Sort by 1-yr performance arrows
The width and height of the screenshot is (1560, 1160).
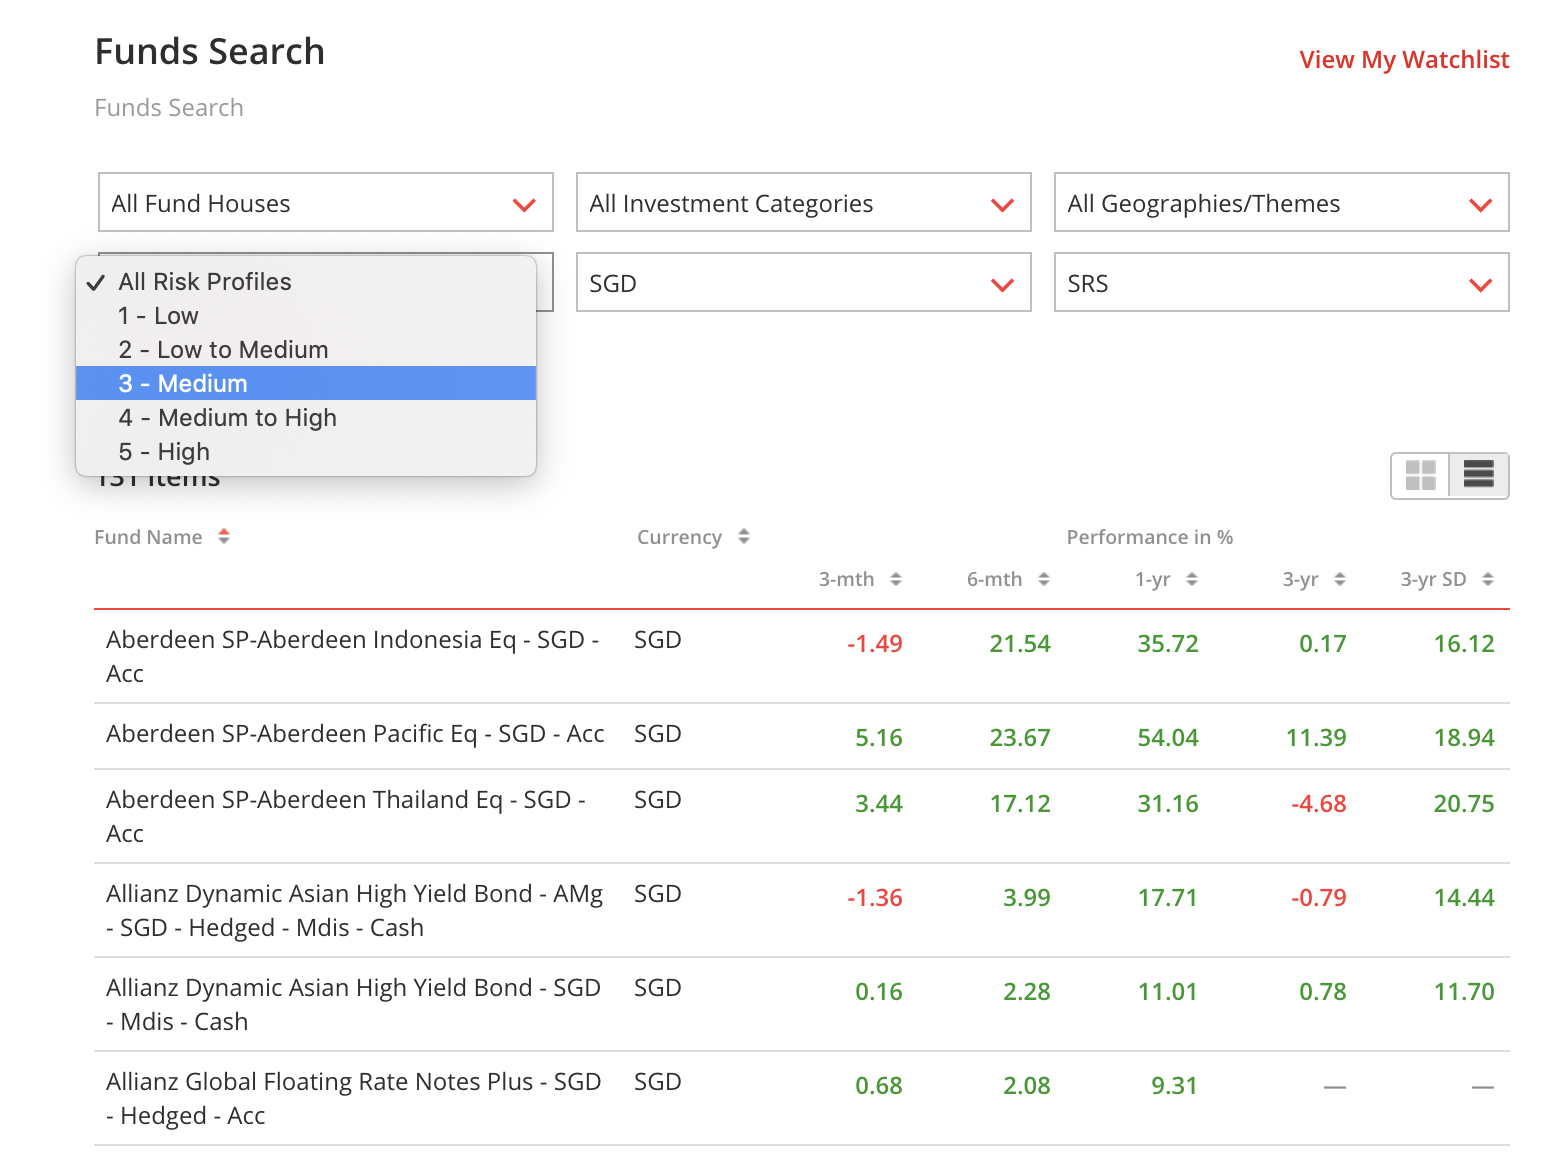tap(1191, 579)
